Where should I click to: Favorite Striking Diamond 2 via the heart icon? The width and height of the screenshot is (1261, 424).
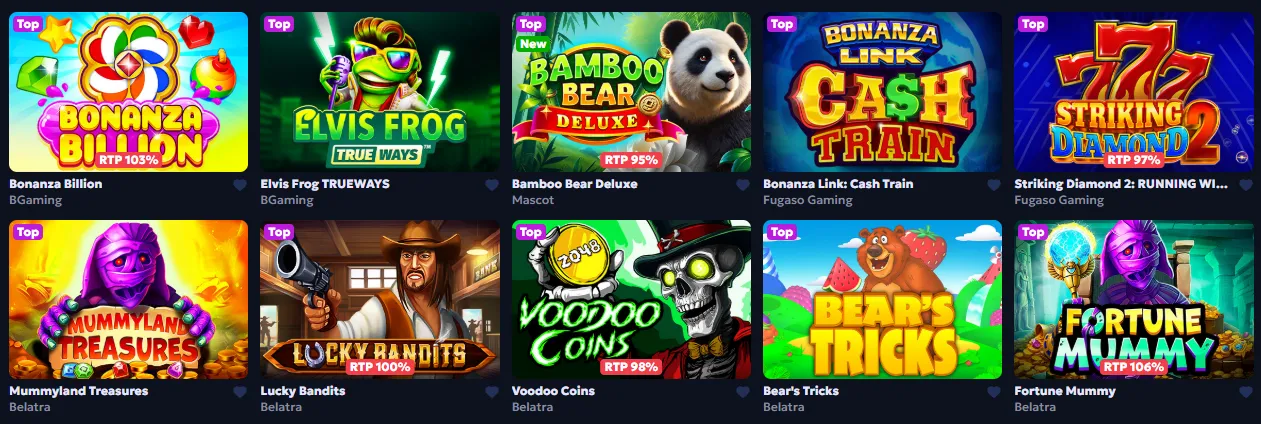[1245, 185]
